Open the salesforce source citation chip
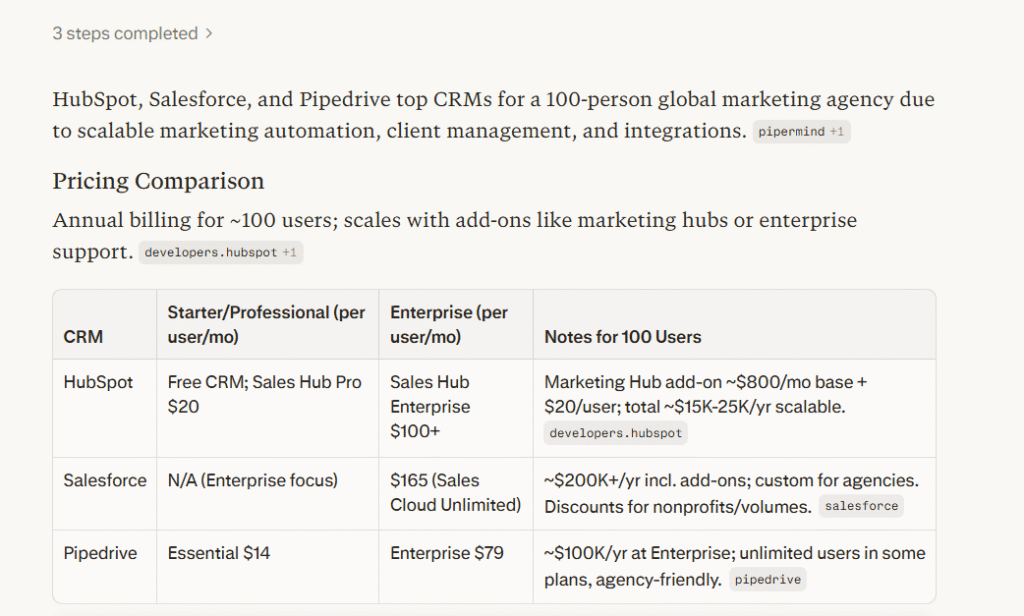 pyautogui.click(x=861, y=506)
